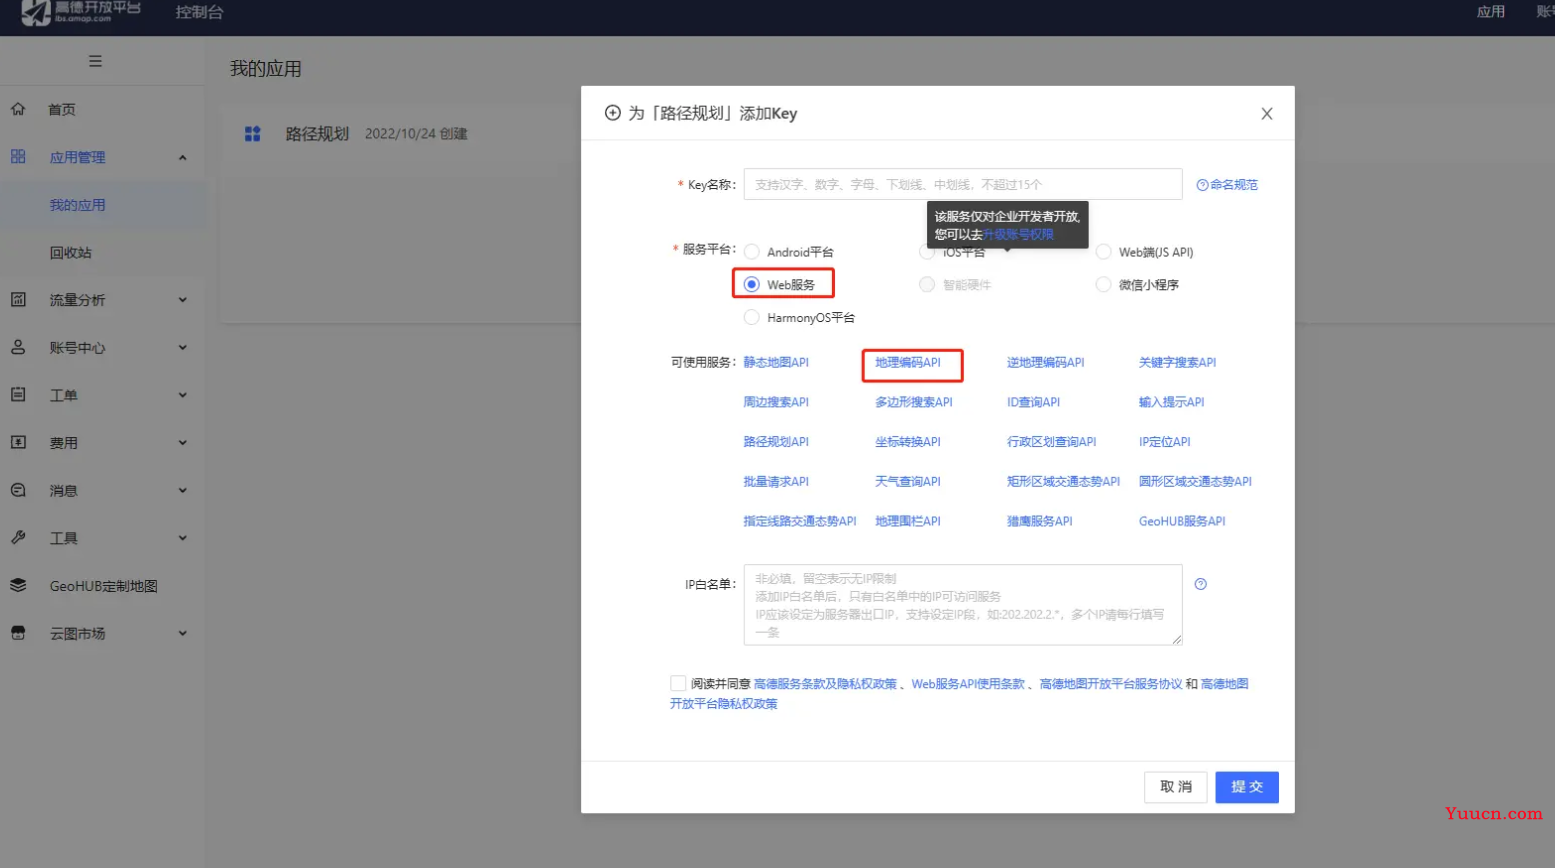Click the hamburger menu collapse icon
Screen dimensions: 1555x868
(95, 61)
